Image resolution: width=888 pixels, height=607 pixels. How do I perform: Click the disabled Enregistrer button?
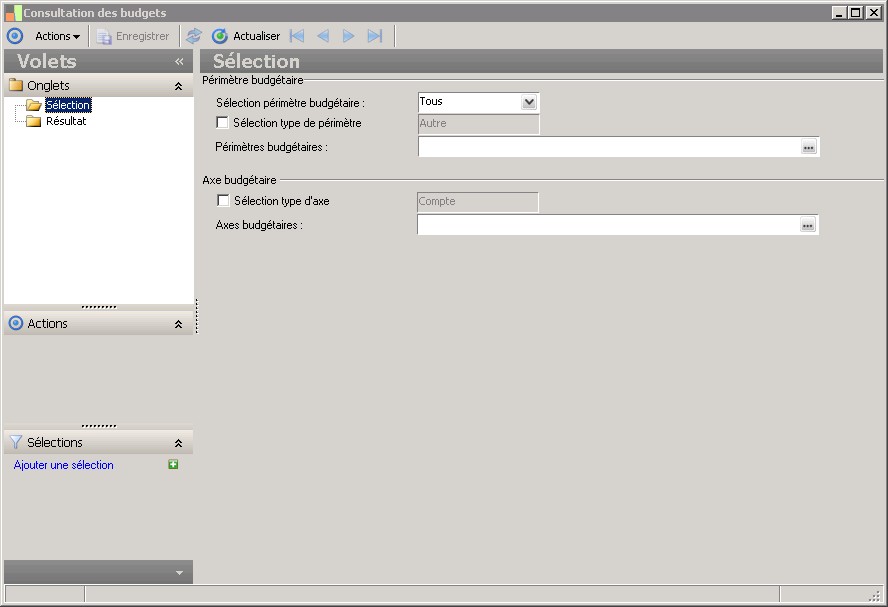click(x=133, y=36)
